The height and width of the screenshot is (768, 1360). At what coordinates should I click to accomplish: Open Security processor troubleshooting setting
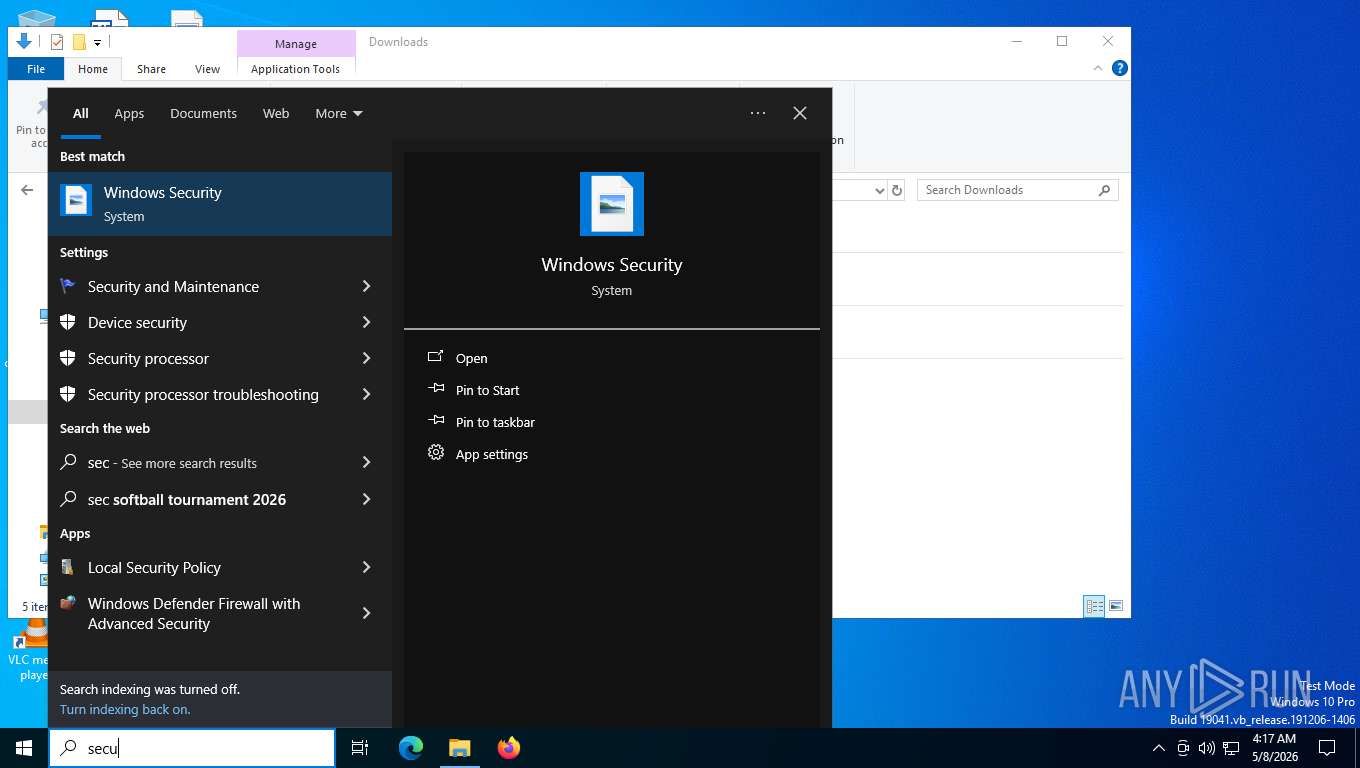point(203,394)
